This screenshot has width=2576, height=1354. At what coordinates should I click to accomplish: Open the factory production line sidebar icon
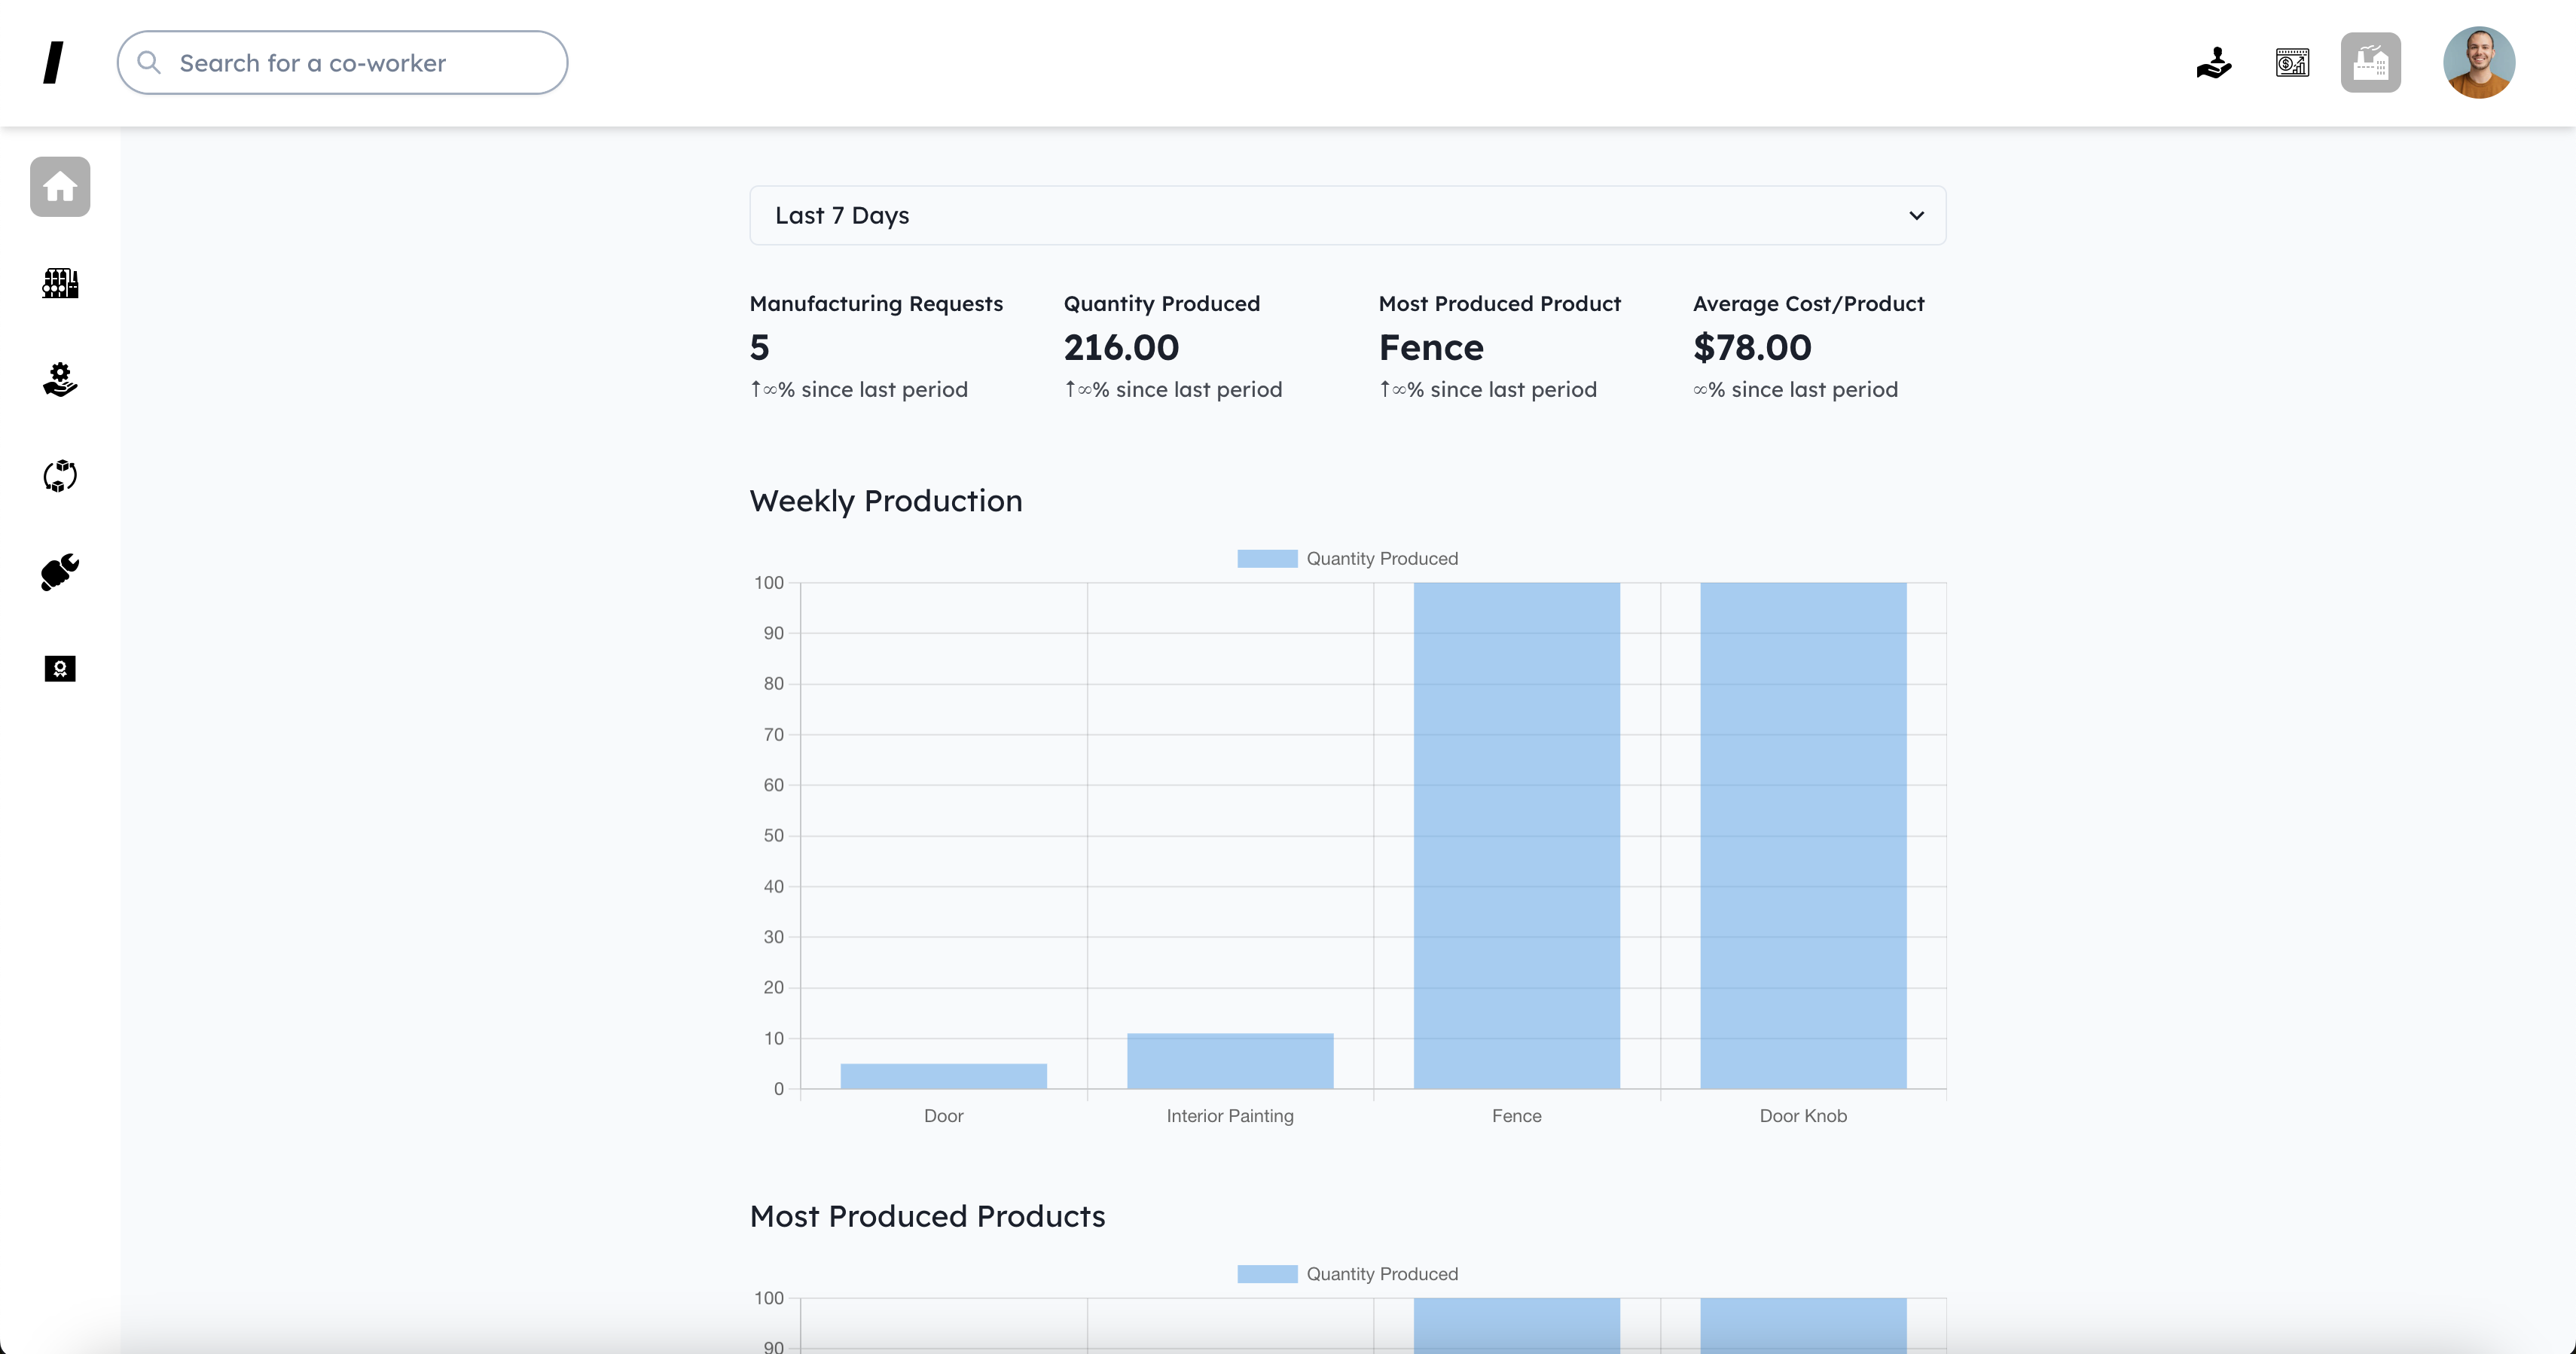(x=60, y=283)
